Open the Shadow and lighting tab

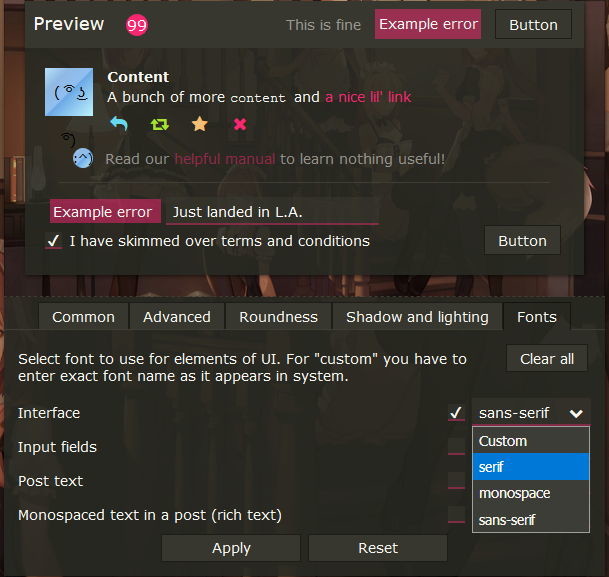pos(418,317)
